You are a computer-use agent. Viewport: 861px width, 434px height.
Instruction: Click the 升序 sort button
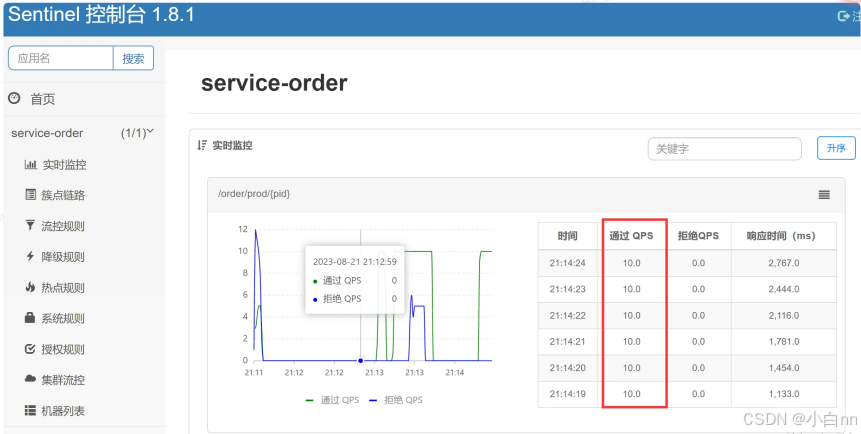pos(836,148)
